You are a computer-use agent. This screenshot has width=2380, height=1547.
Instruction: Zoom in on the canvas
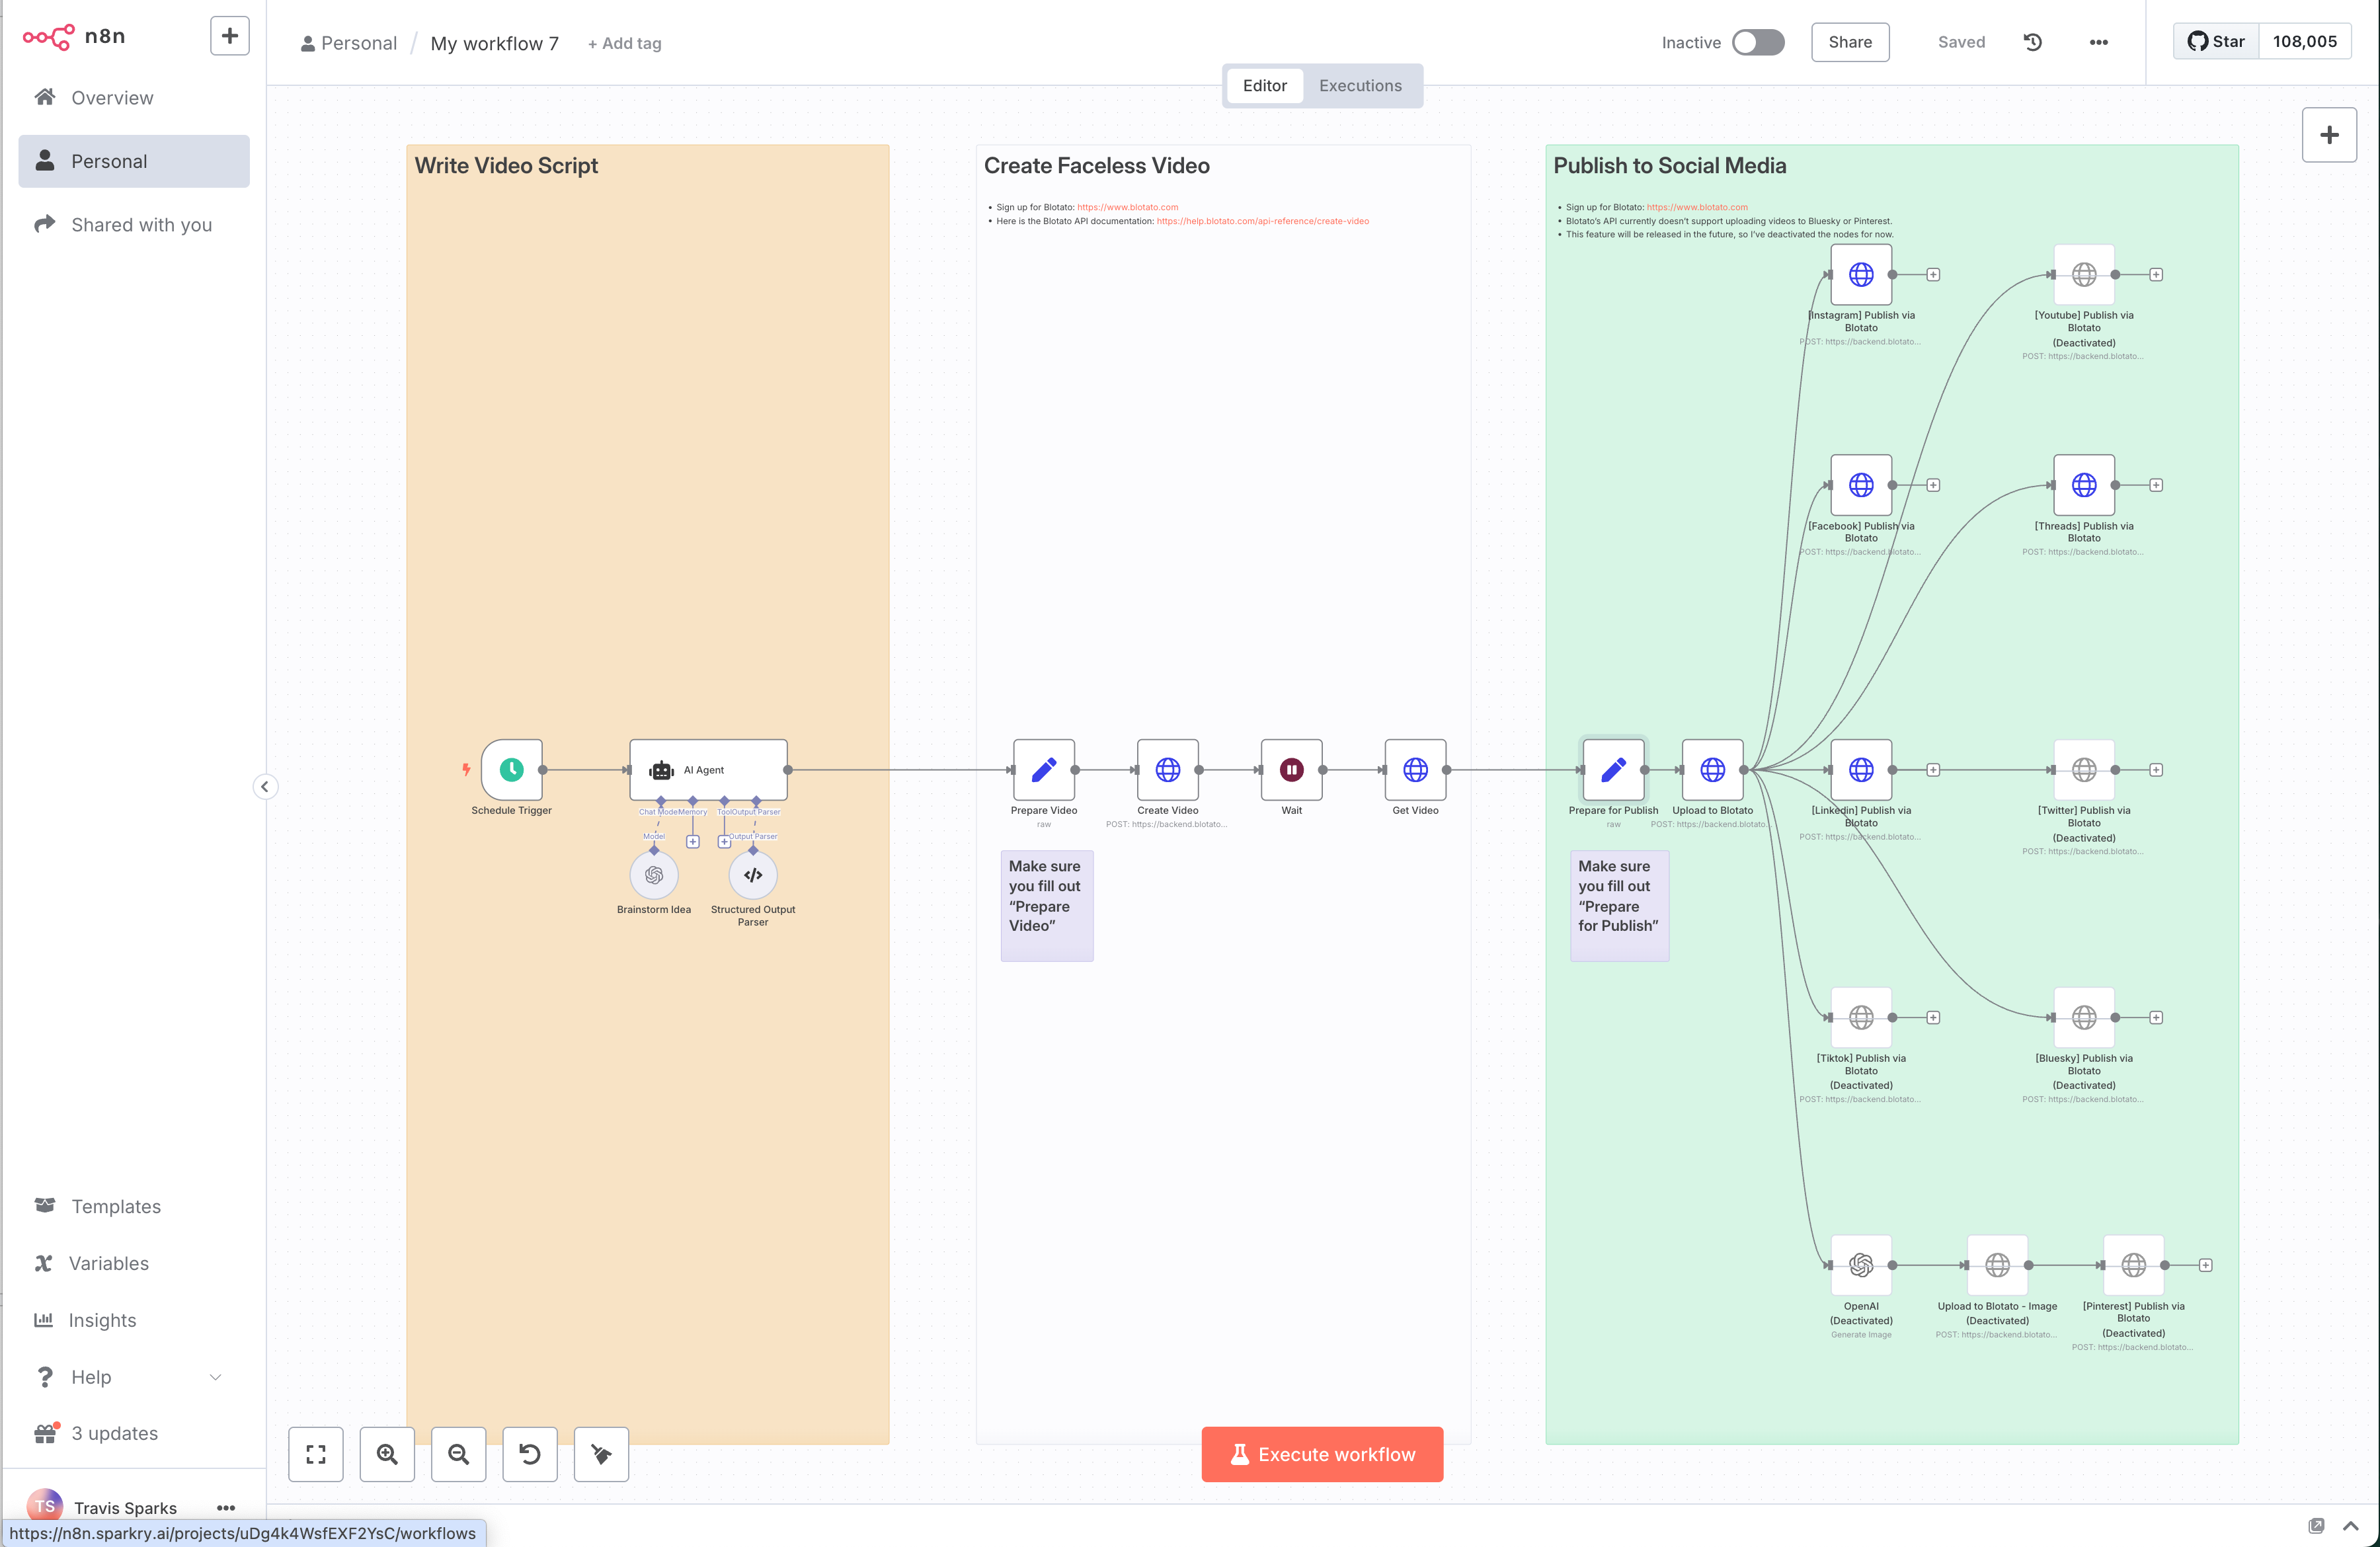coord(387,1454)
